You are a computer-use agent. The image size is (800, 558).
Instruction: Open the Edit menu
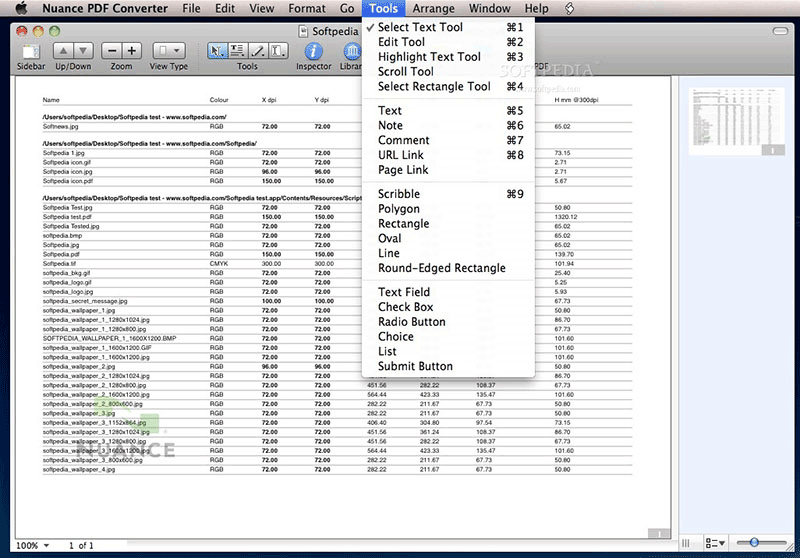coord(224,8)
